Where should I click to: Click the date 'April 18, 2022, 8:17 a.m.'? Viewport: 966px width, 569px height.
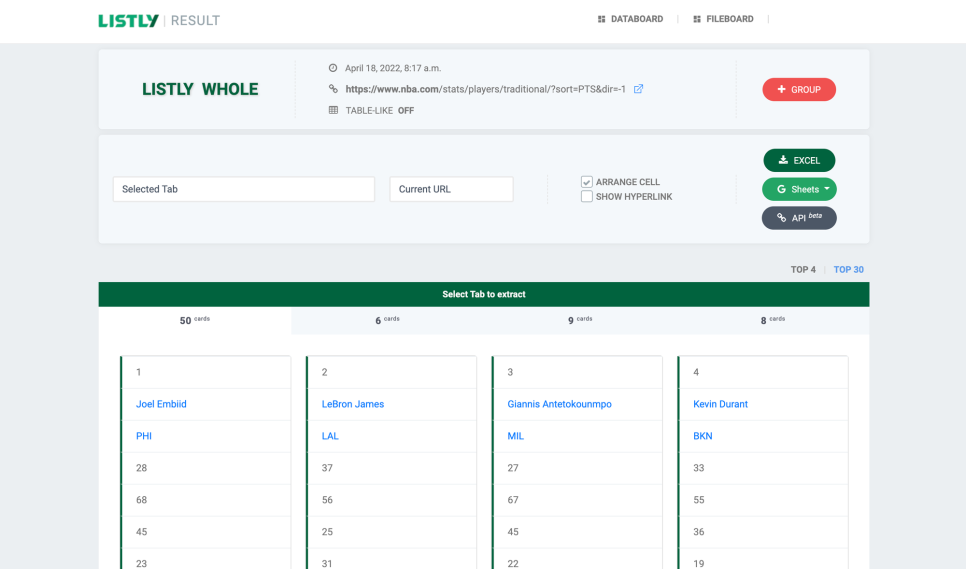click(x=393, y=68)
